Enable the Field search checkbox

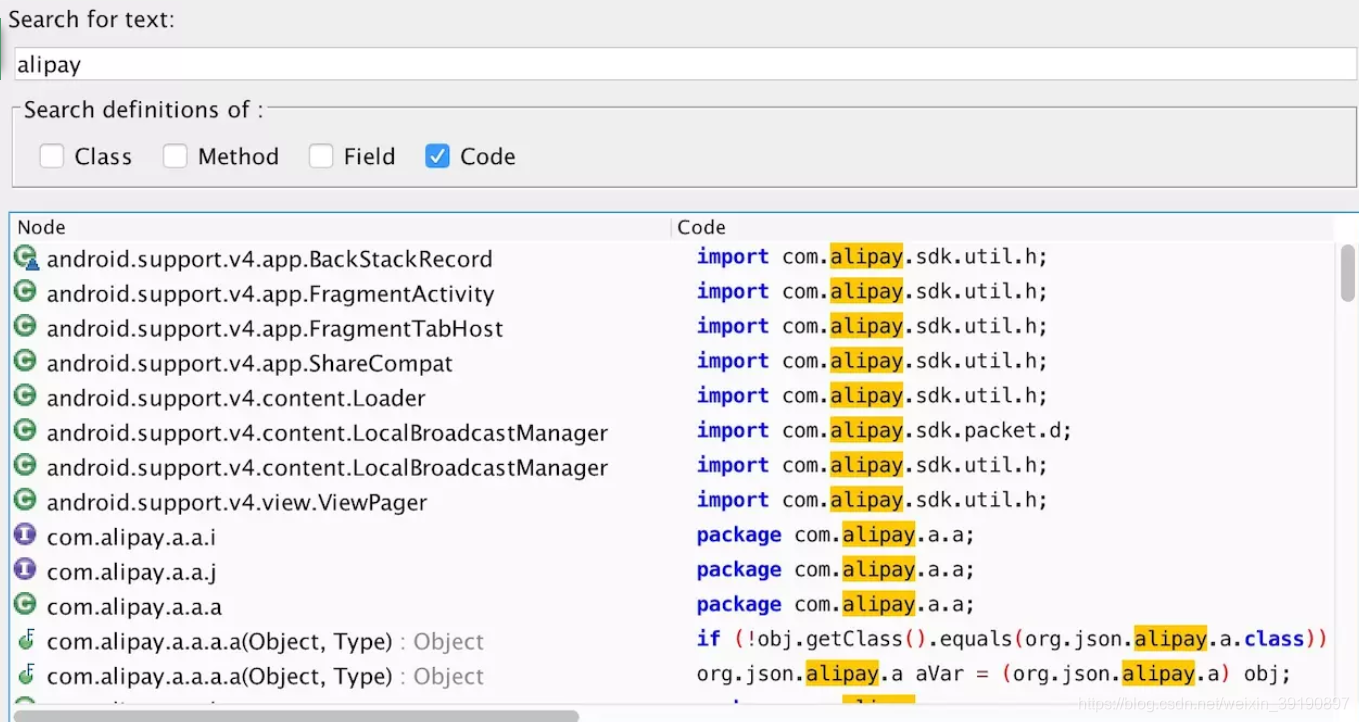coord(321,156)
